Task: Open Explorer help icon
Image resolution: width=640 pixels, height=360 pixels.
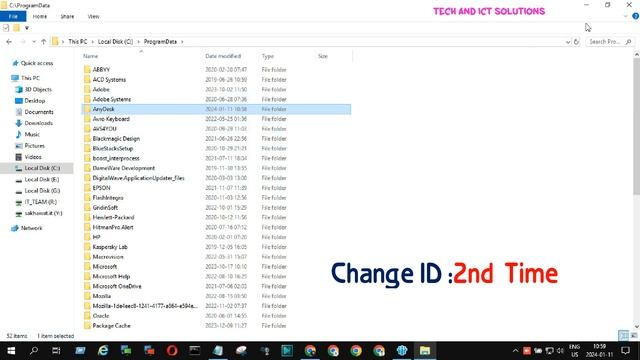Action: coord(635,16)
